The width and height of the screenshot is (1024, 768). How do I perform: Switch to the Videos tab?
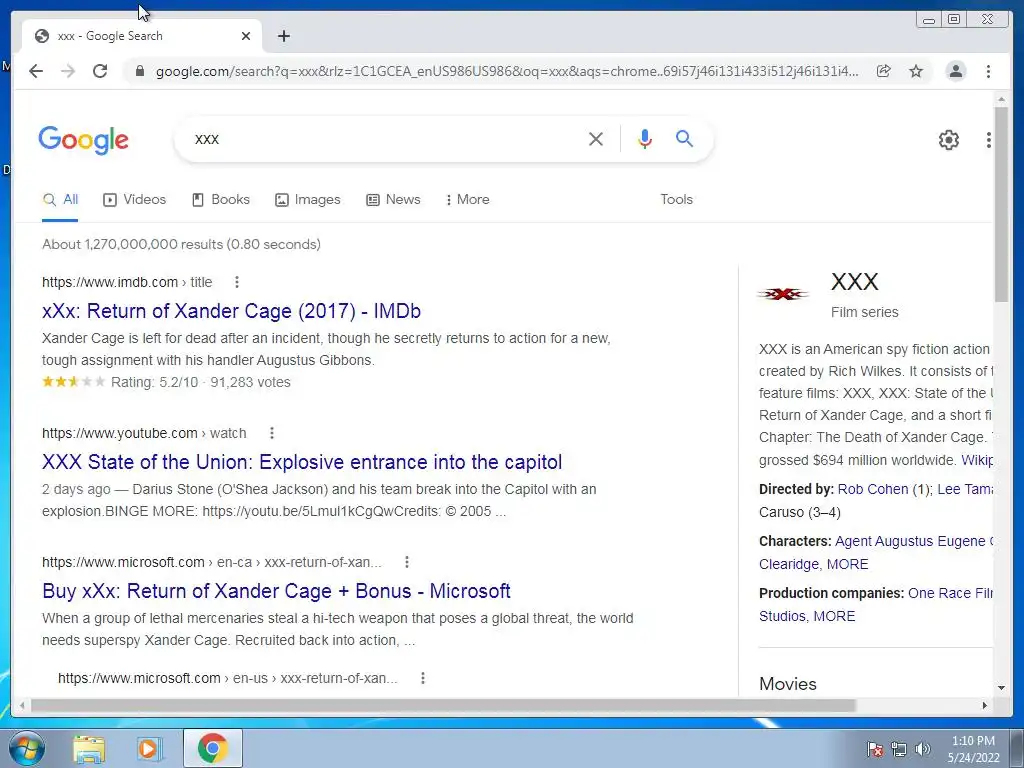tap(135, 200)
